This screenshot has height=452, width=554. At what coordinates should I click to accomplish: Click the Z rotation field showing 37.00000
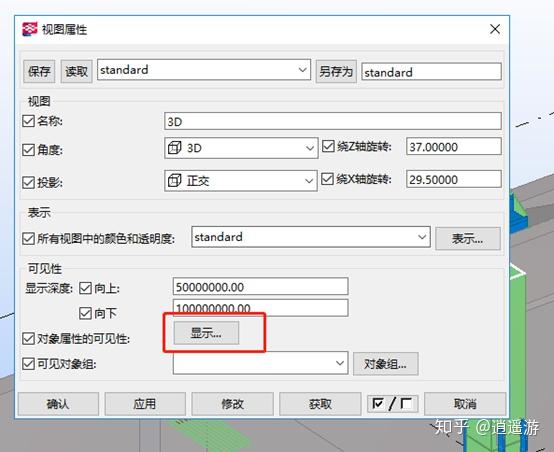point(454,146)
